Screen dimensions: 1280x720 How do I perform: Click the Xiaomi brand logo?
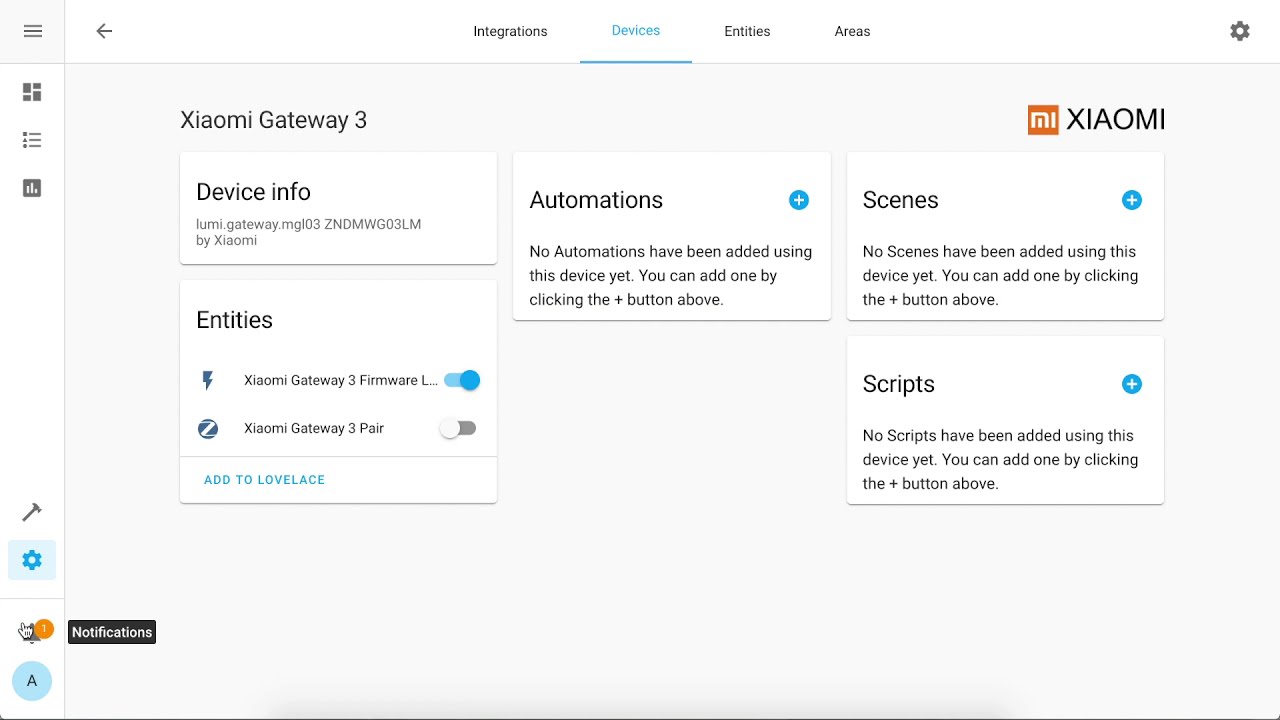(x=1096, y=120)
